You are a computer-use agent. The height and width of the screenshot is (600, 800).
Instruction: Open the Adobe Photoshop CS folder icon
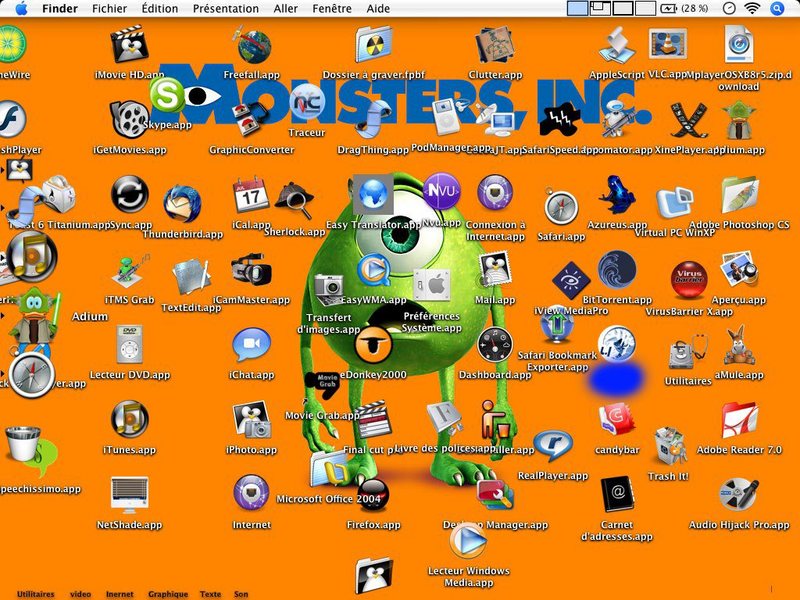739,194
